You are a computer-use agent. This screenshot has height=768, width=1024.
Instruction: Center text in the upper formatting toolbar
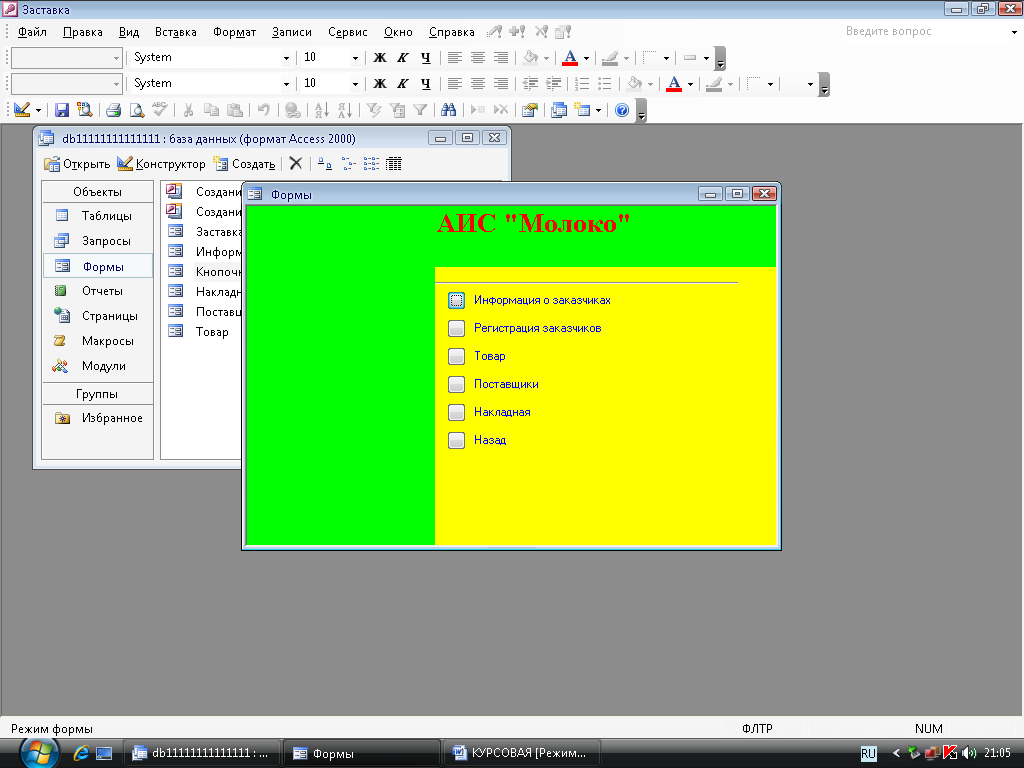(x=478, y=57)
